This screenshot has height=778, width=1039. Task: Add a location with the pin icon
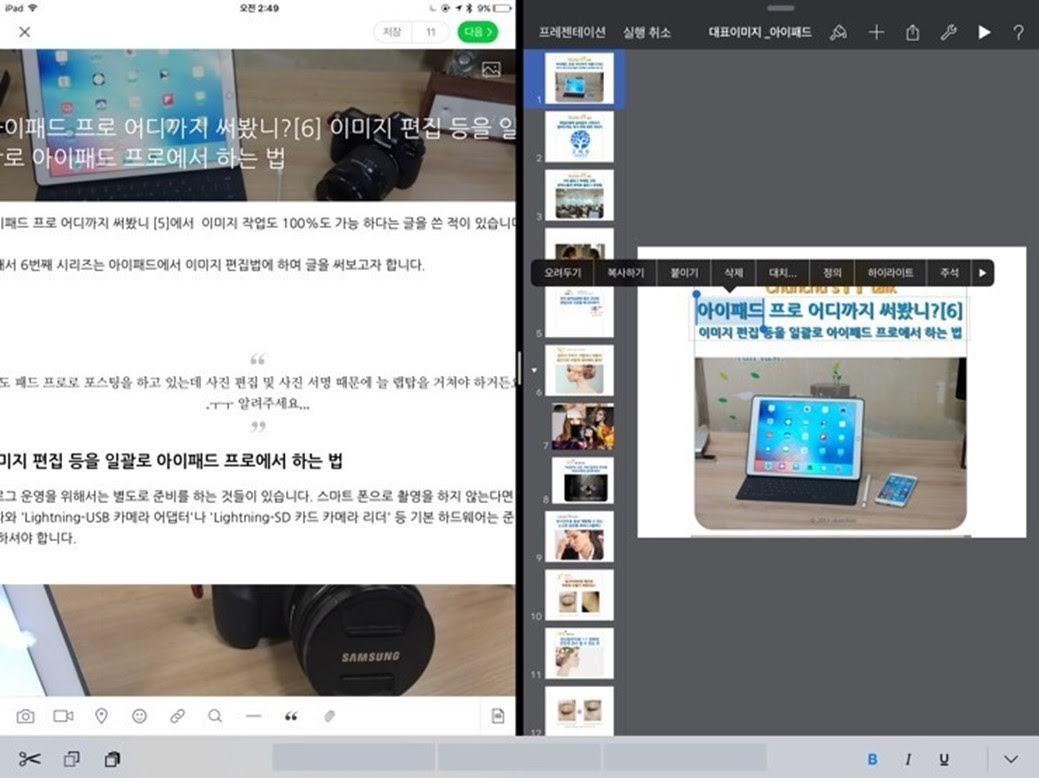[x=101, y=716]
